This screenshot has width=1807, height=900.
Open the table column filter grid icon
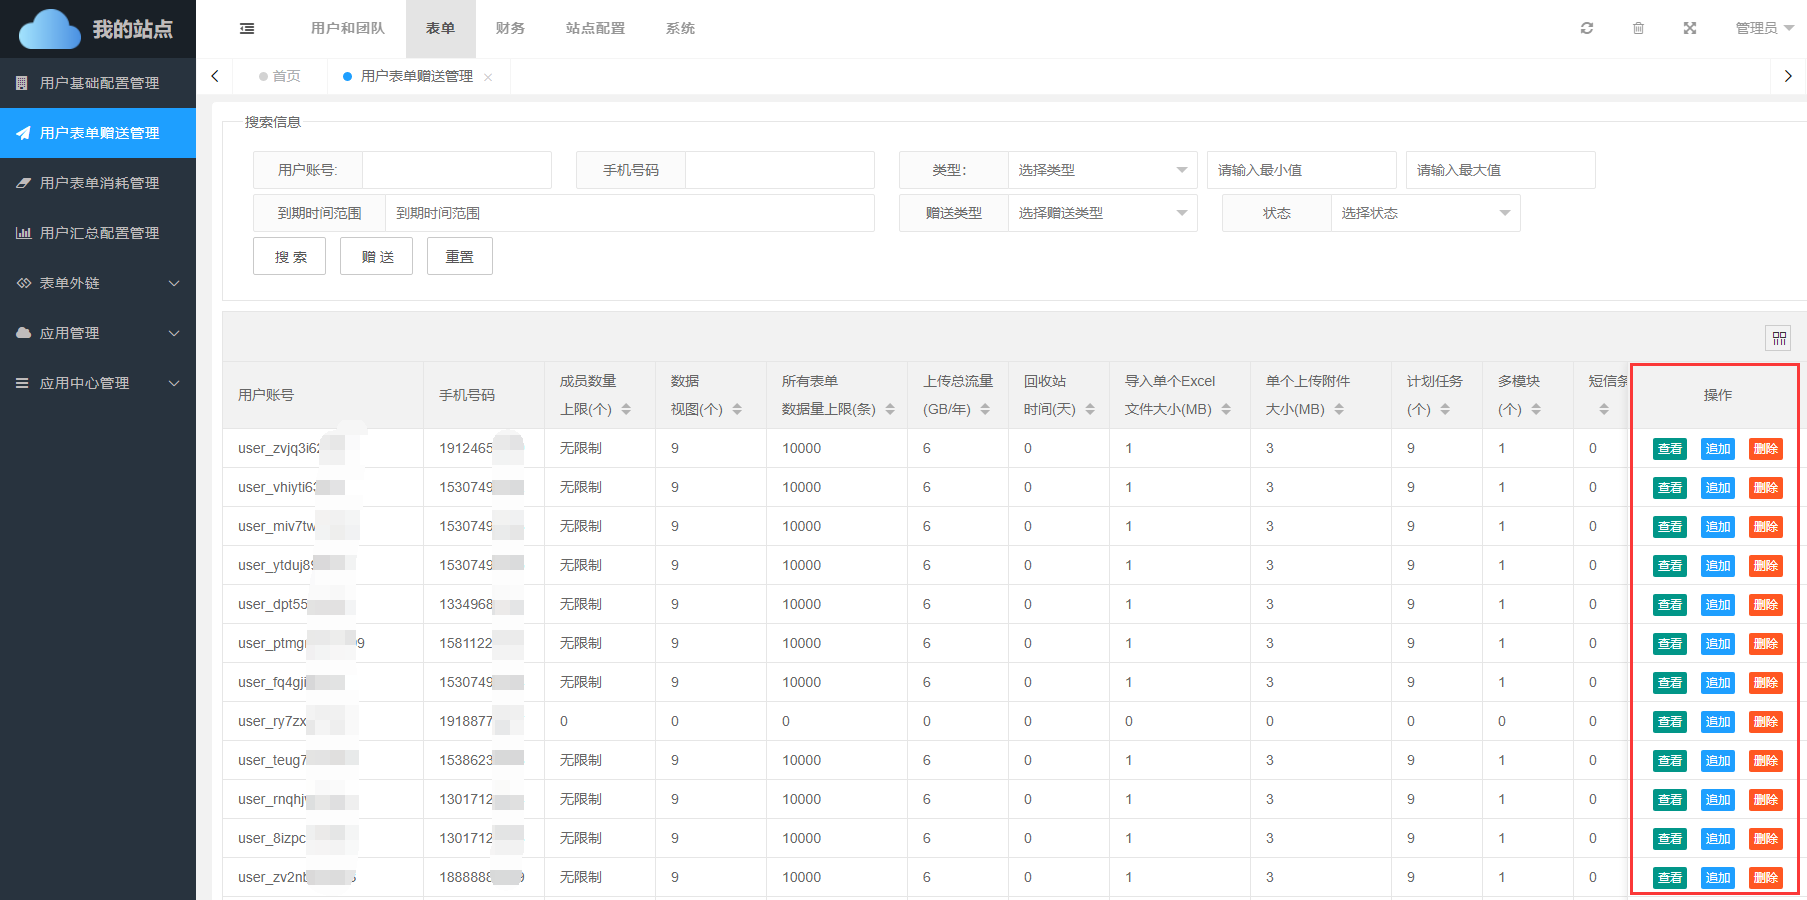[1778, 338]
